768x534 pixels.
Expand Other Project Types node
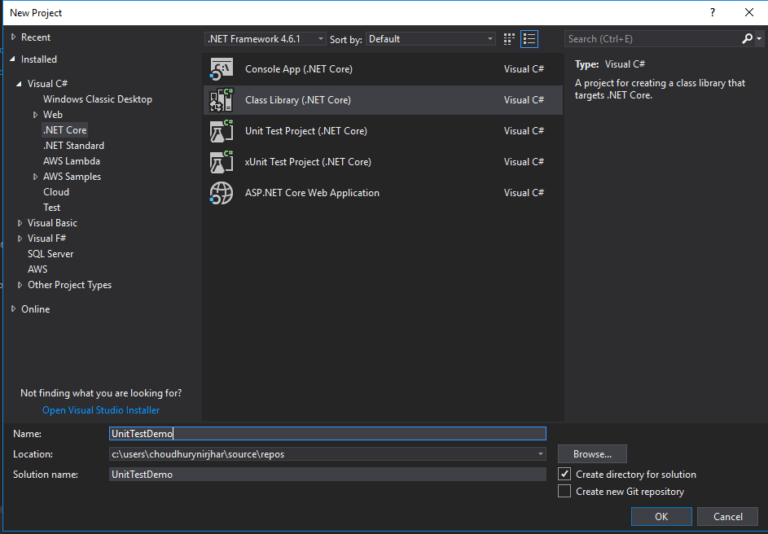[20, 285]
